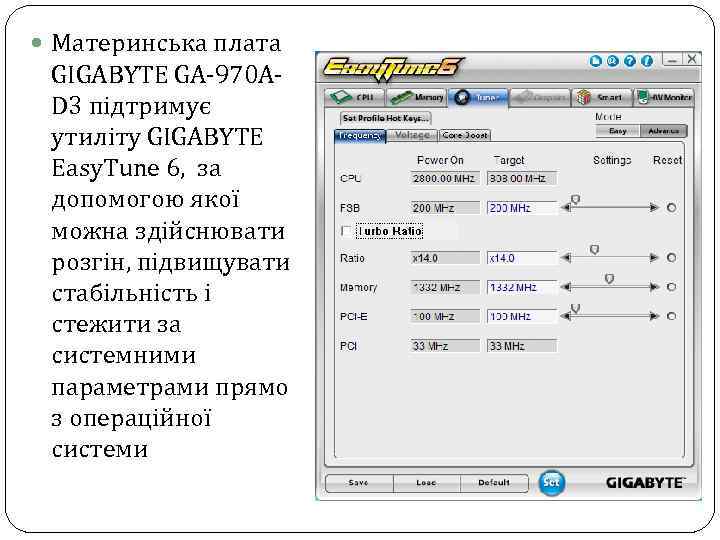Click the blue @ contact icon
The width and height of the screenshot is (720, 540).
[x=613, y=61]
